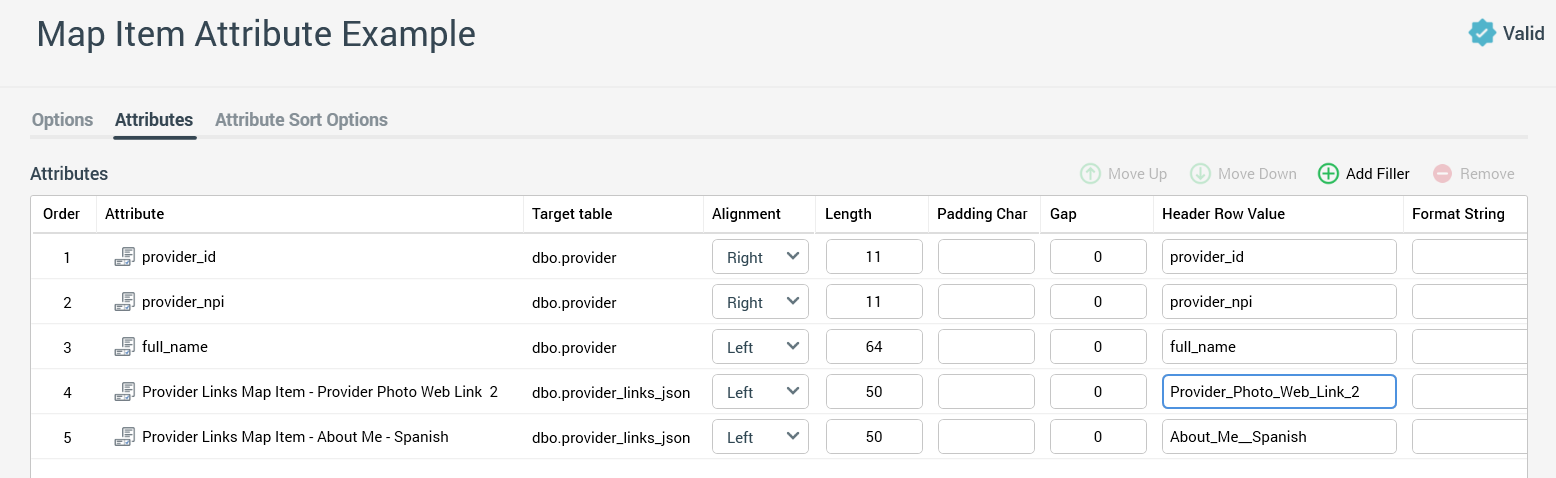Click the Remove minus icon

[1442, 174]
